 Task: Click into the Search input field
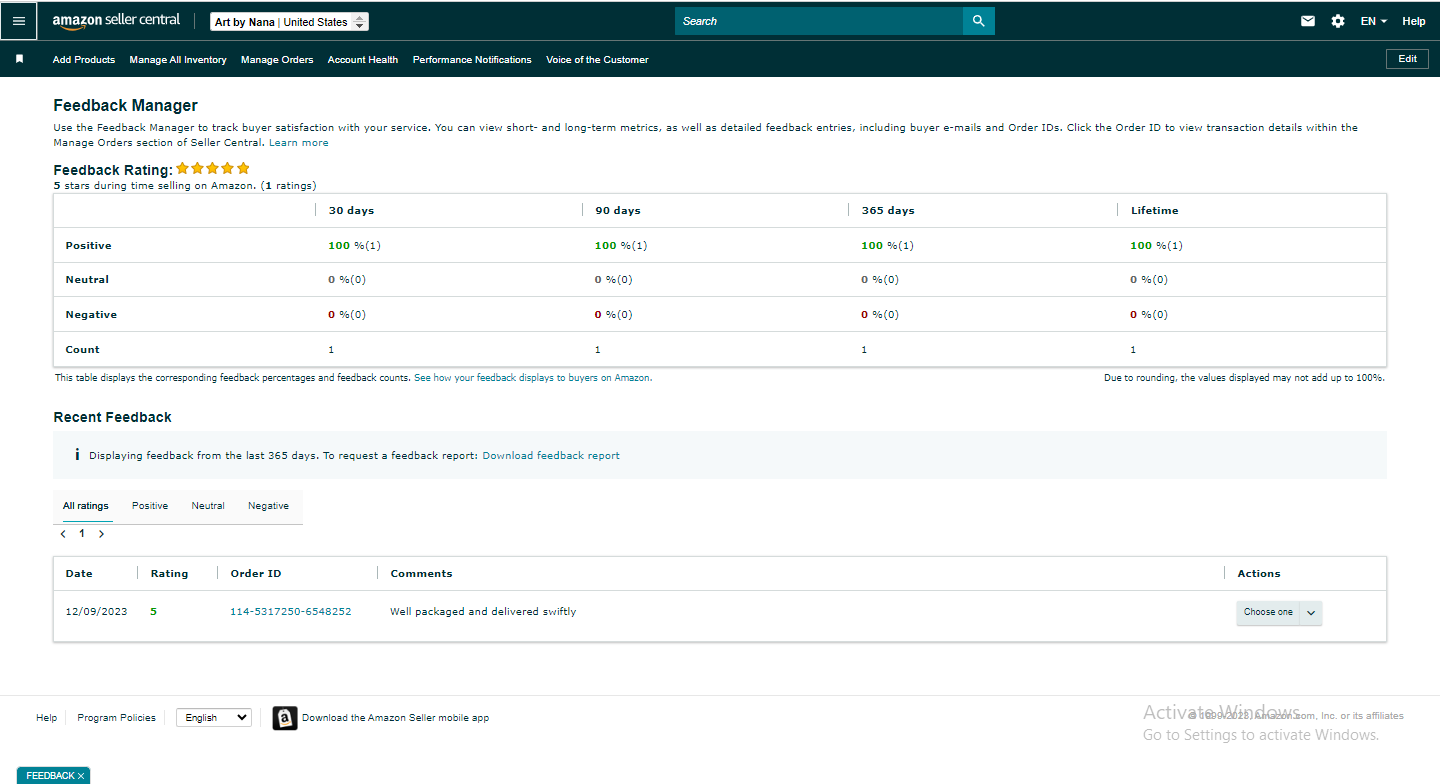(819, 21)
